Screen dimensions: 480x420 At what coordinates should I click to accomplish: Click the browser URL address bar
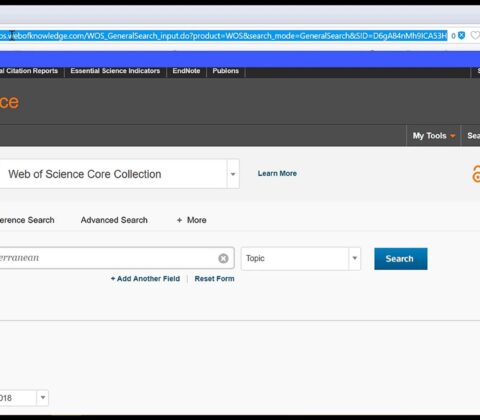223,35
